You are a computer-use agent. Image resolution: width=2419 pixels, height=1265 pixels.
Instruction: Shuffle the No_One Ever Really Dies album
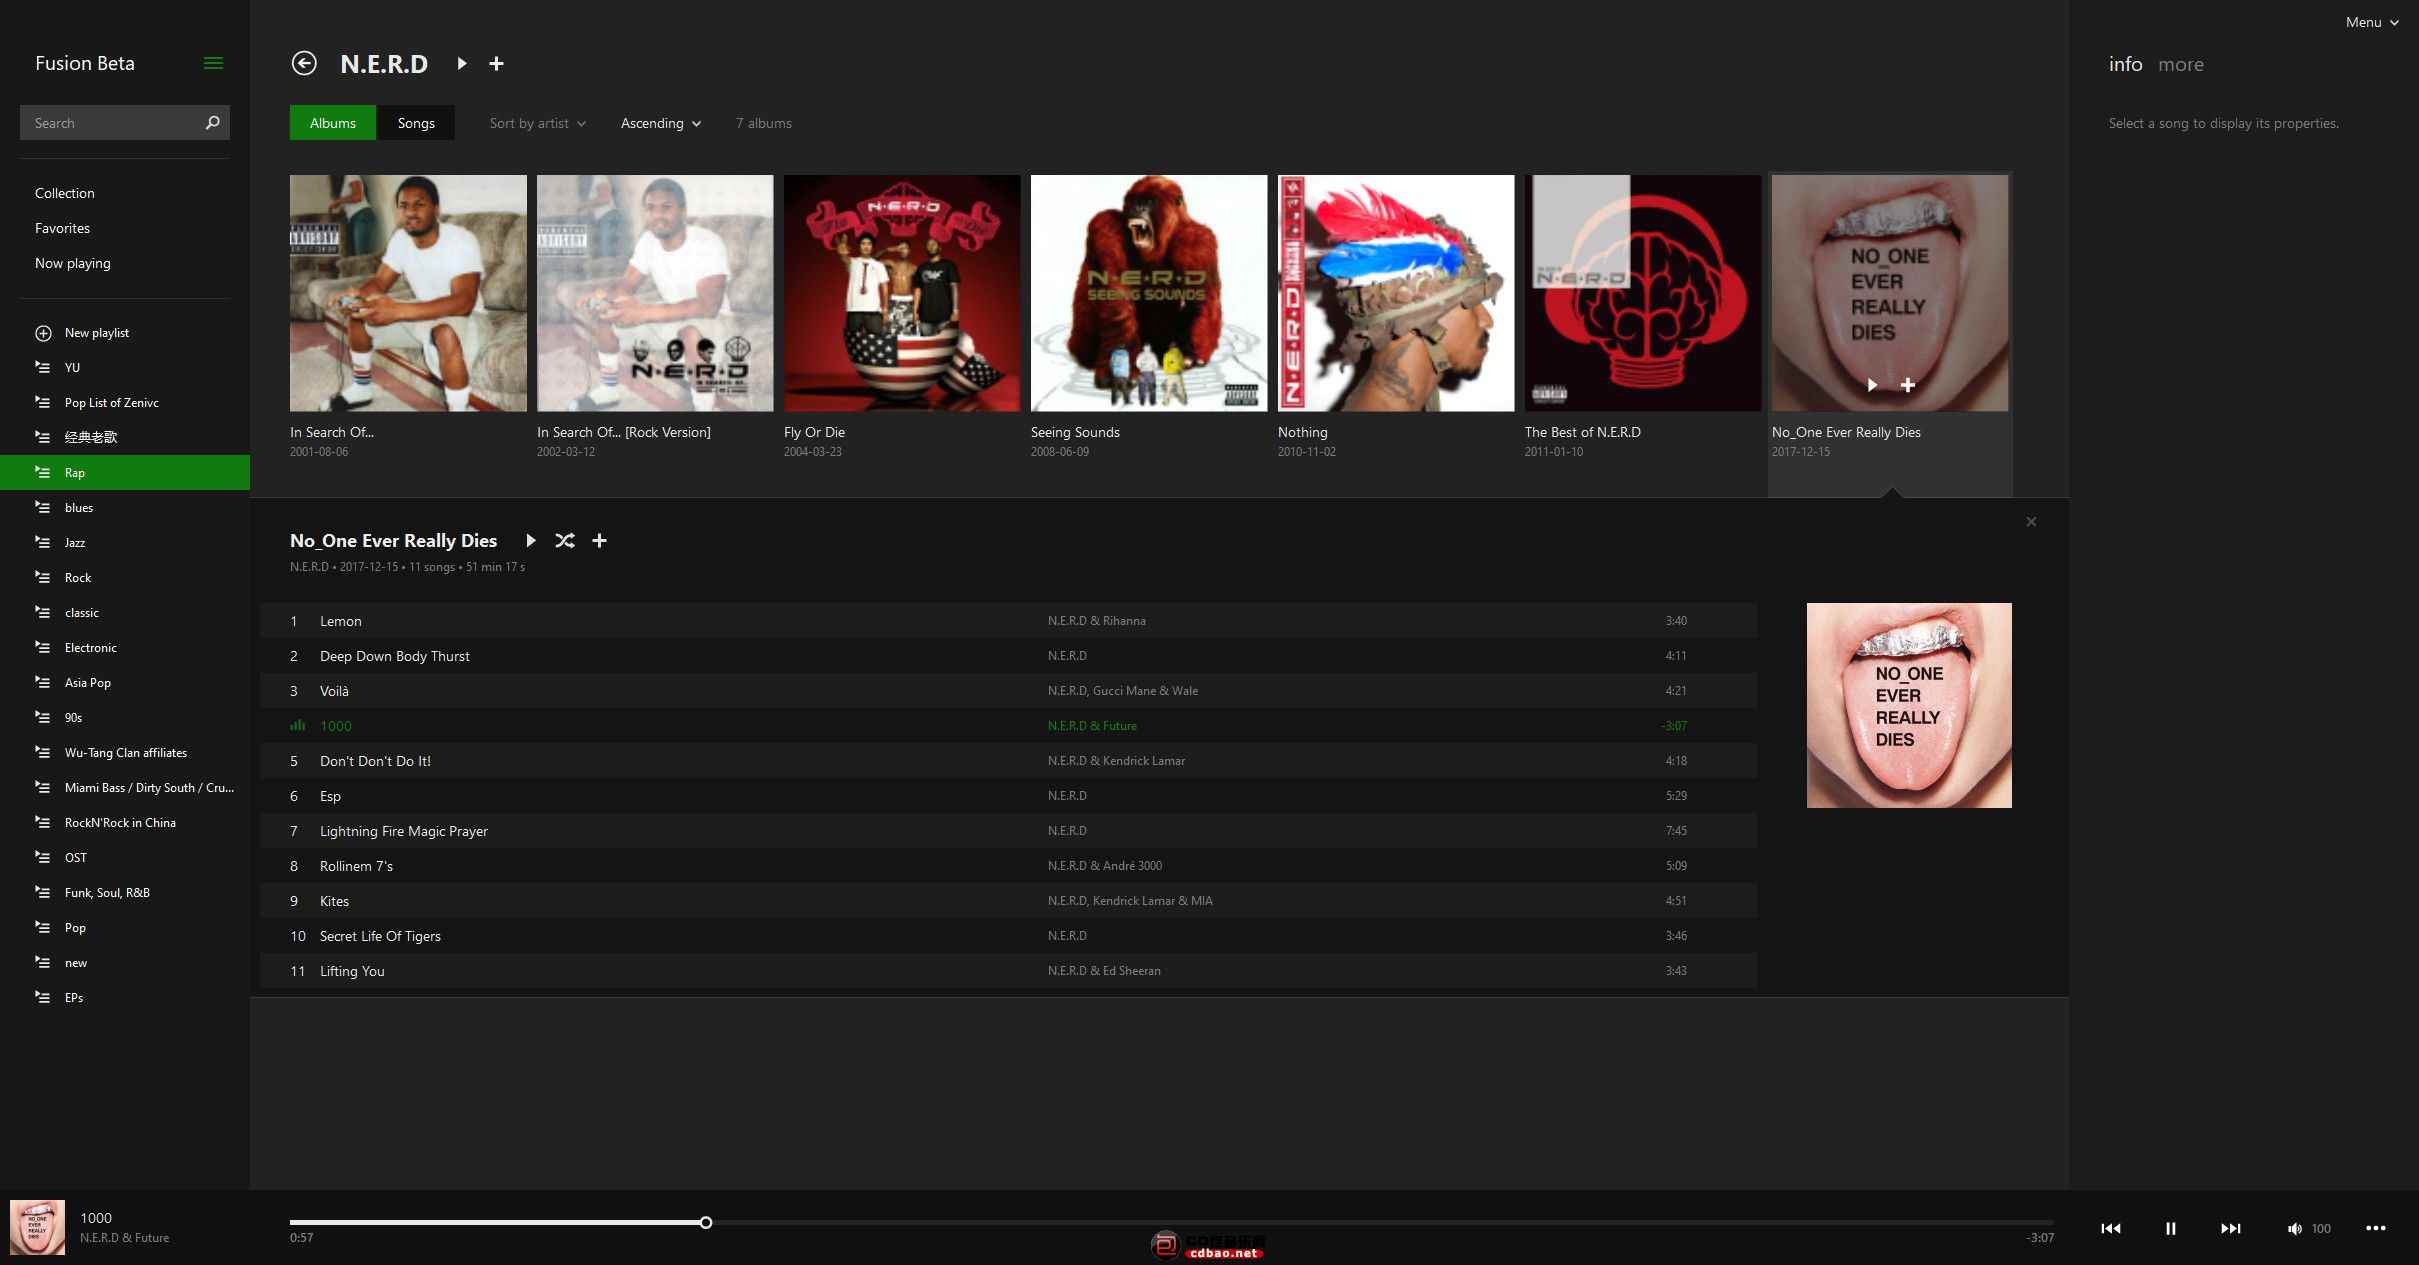coord(565,540)
